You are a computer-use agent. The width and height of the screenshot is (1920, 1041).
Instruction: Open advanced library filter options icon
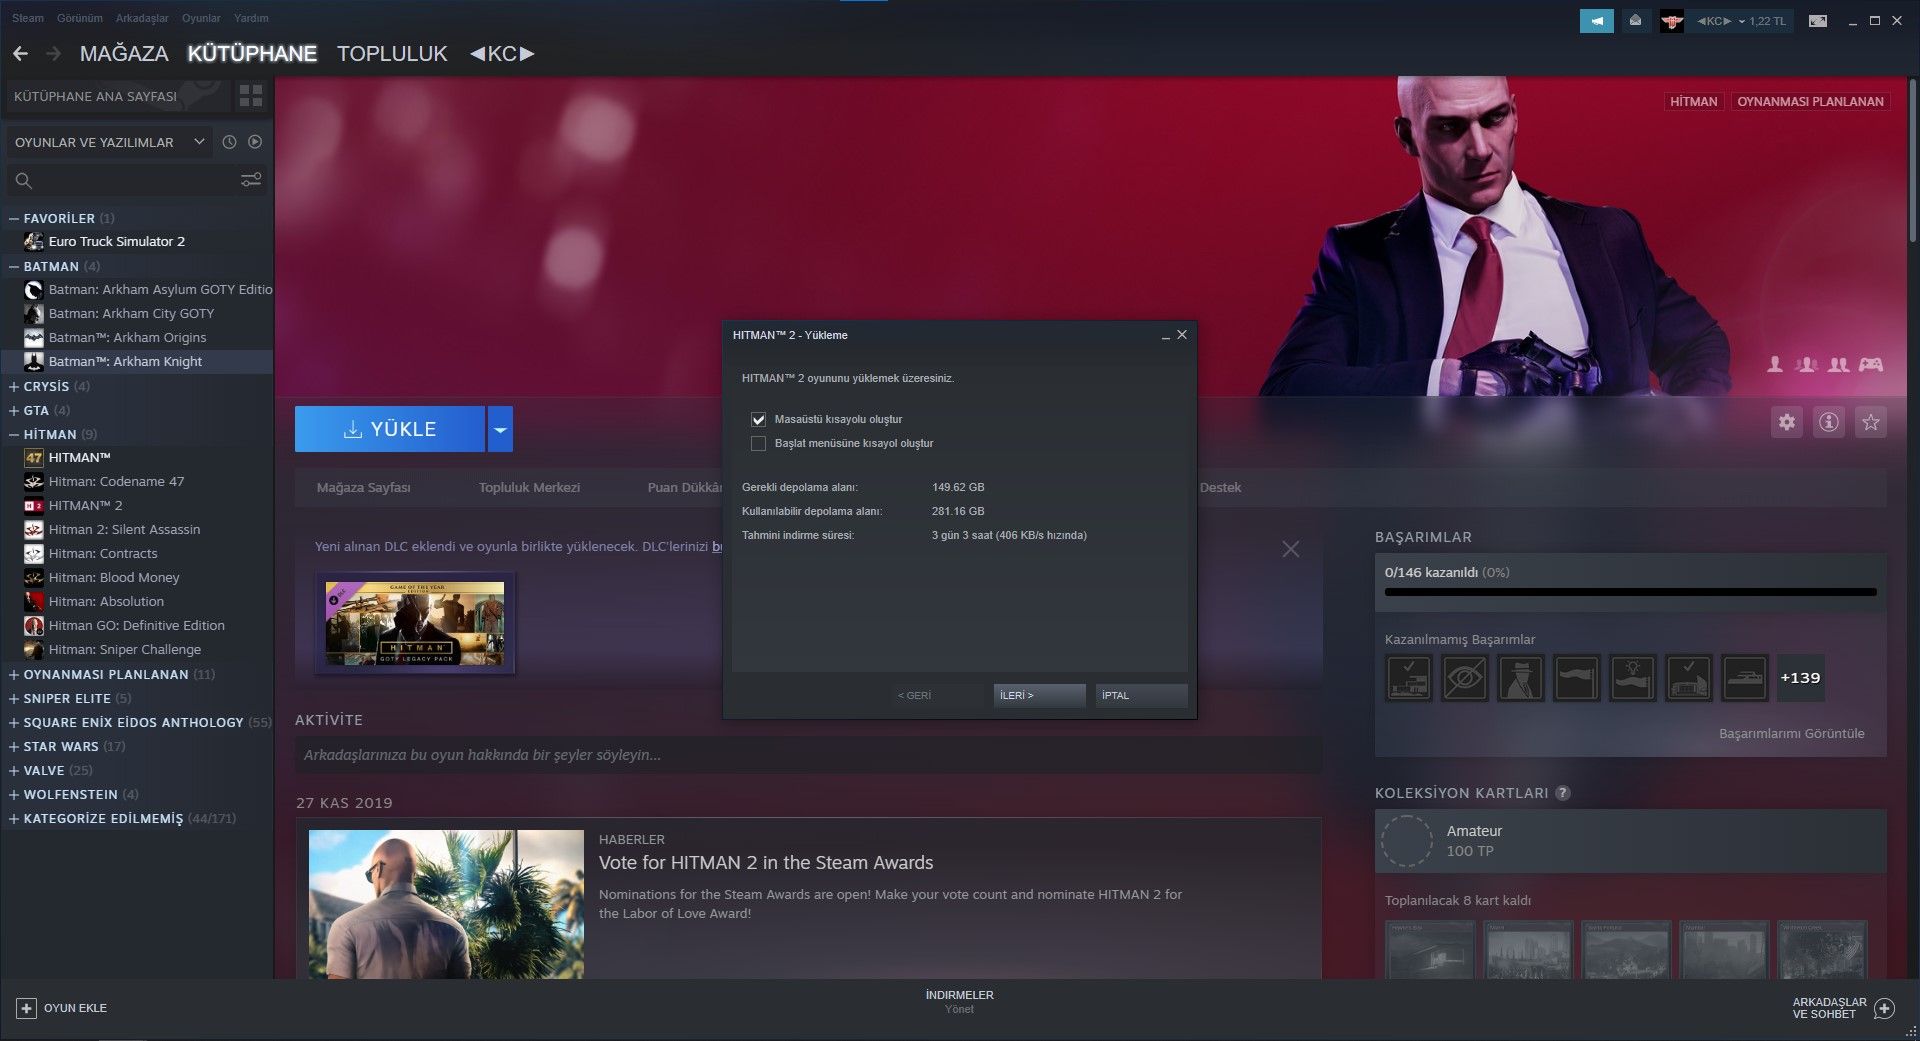(x=251, y=180)
